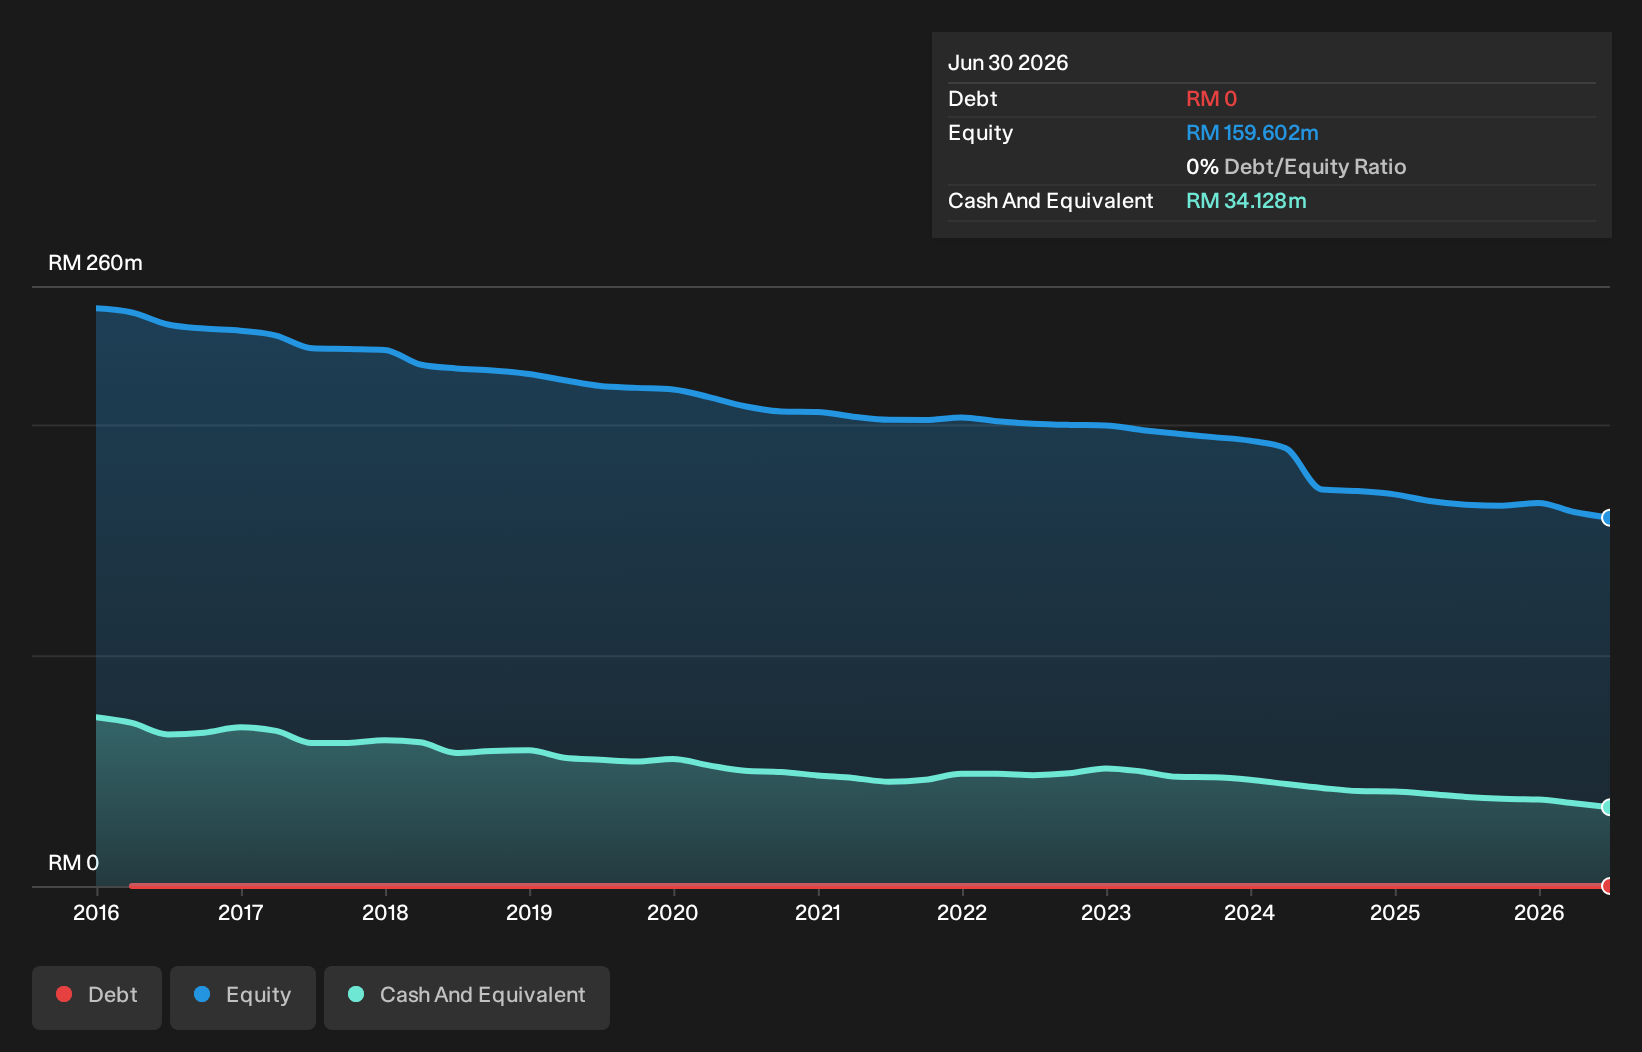Screen dimensions: 1642x1052
Task: Click the blue Equity endpoint marker
Action: [1608, 518]
